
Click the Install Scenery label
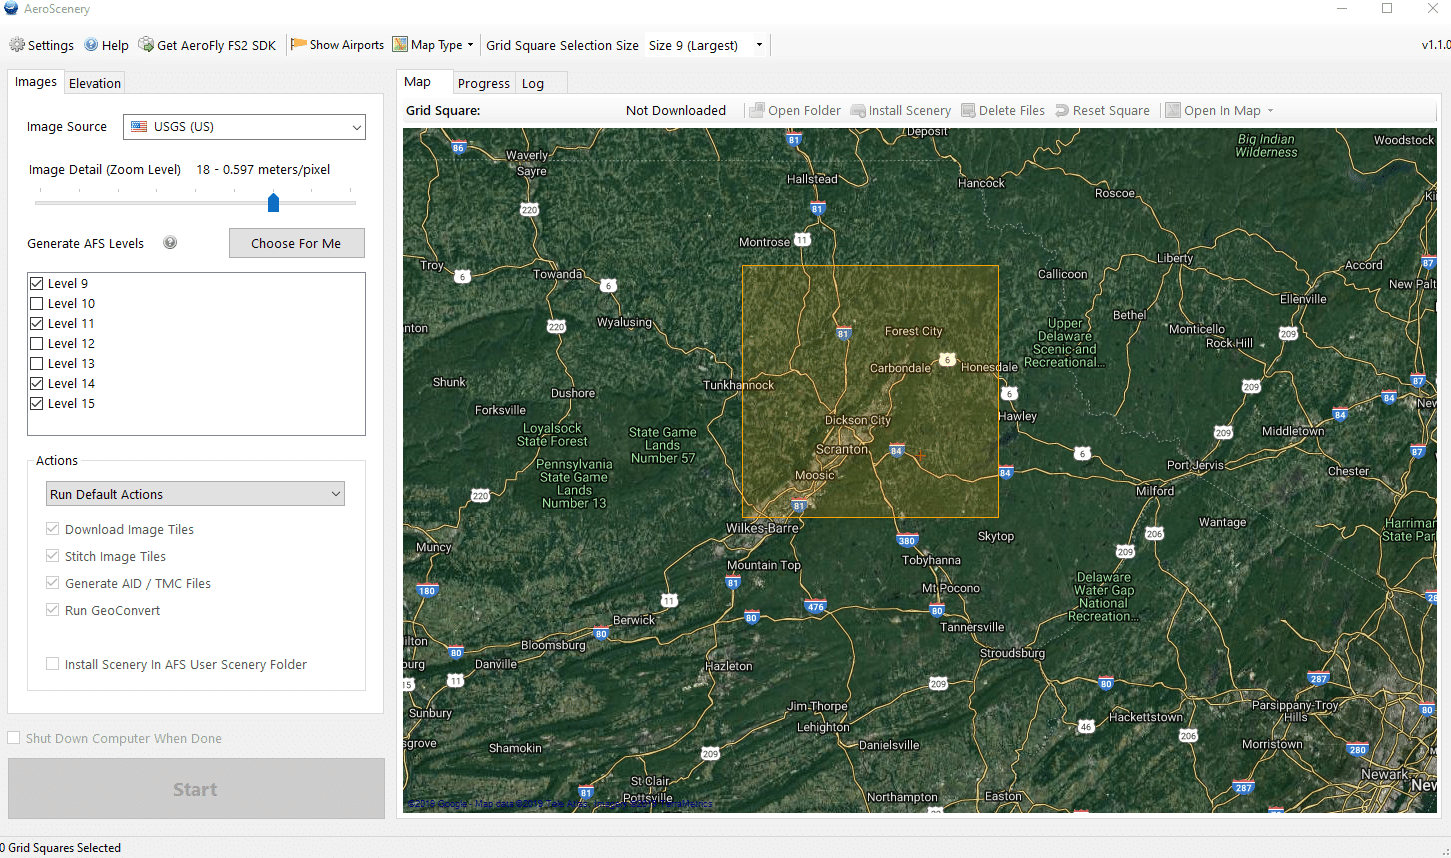pyautogui.click(x=910, y=111)
